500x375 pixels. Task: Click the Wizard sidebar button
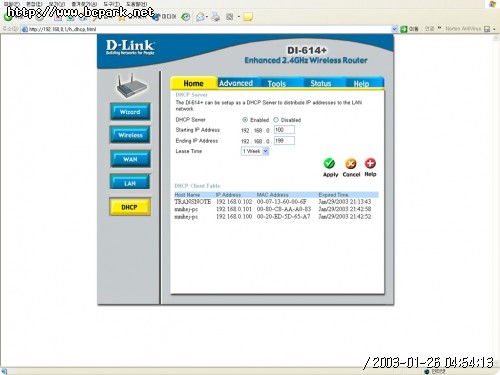[x=130, y=112]
